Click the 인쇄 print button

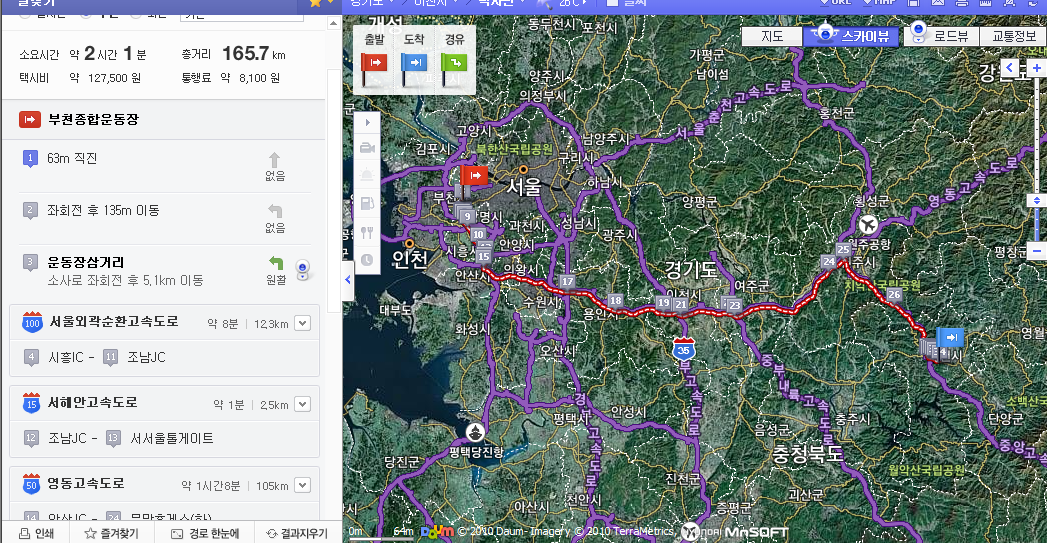pyautogui.click(x=37, y=533)
